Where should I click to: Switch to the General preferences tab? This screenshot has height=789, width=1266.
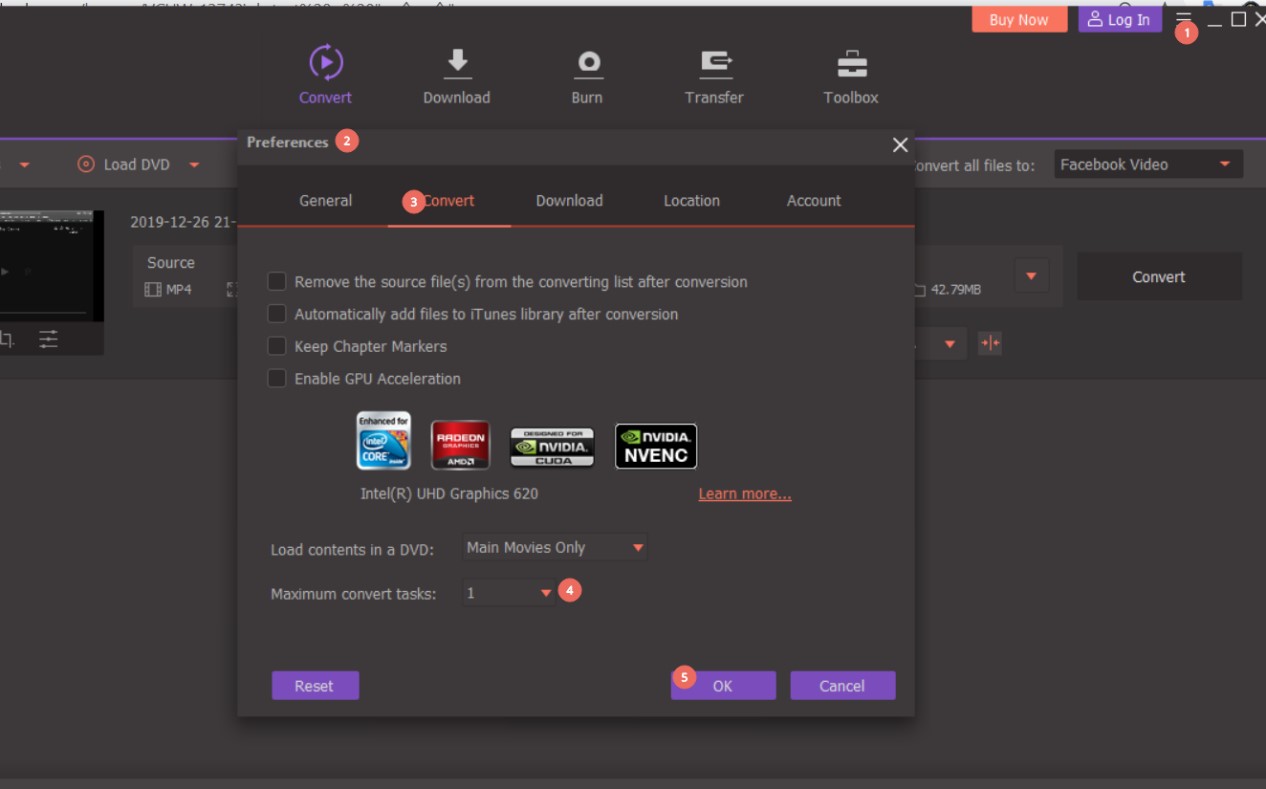[x=325, y=201]
